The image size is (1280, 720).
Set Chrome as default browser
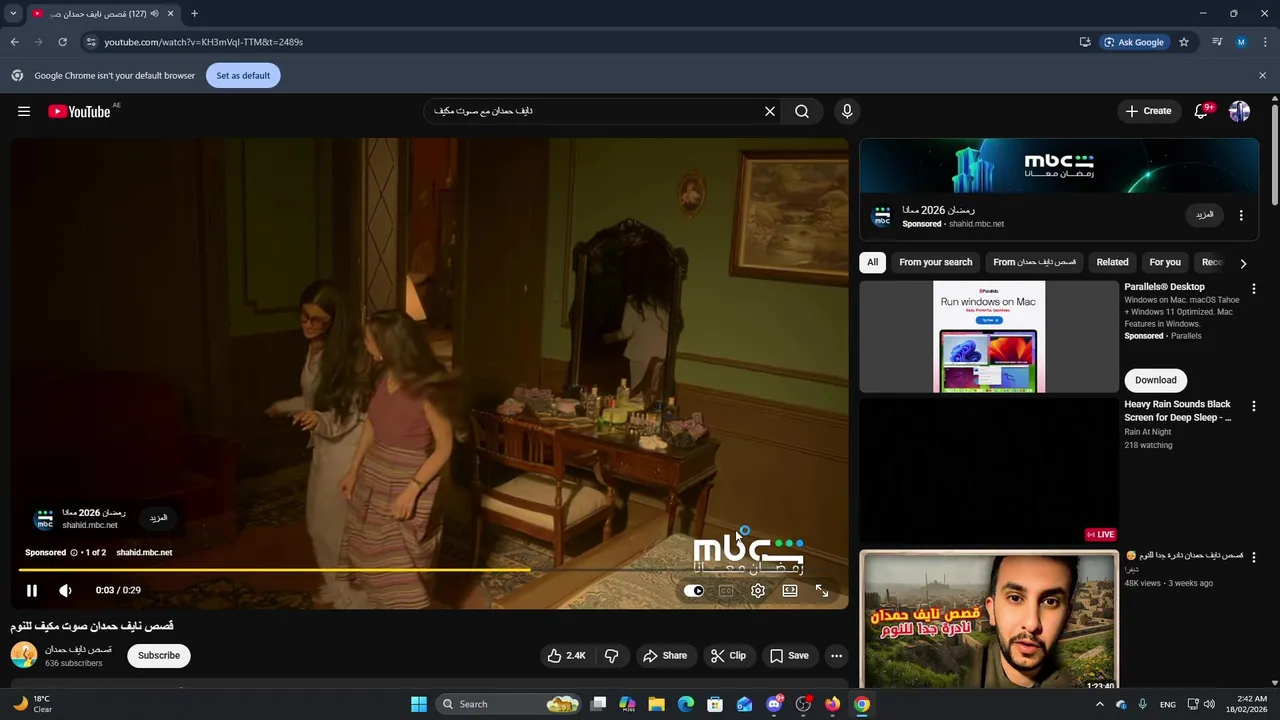coord(243,75)
